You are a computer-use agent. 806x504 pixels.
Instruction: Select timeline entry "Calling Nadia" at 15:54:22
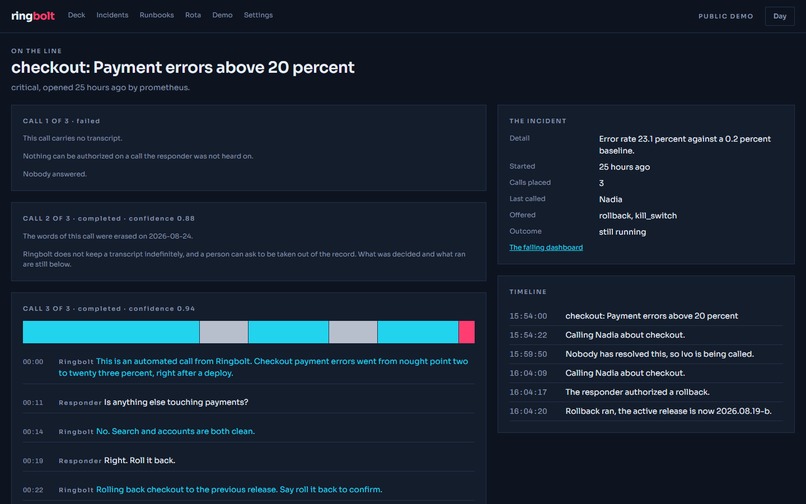click(x=646, y=335)
